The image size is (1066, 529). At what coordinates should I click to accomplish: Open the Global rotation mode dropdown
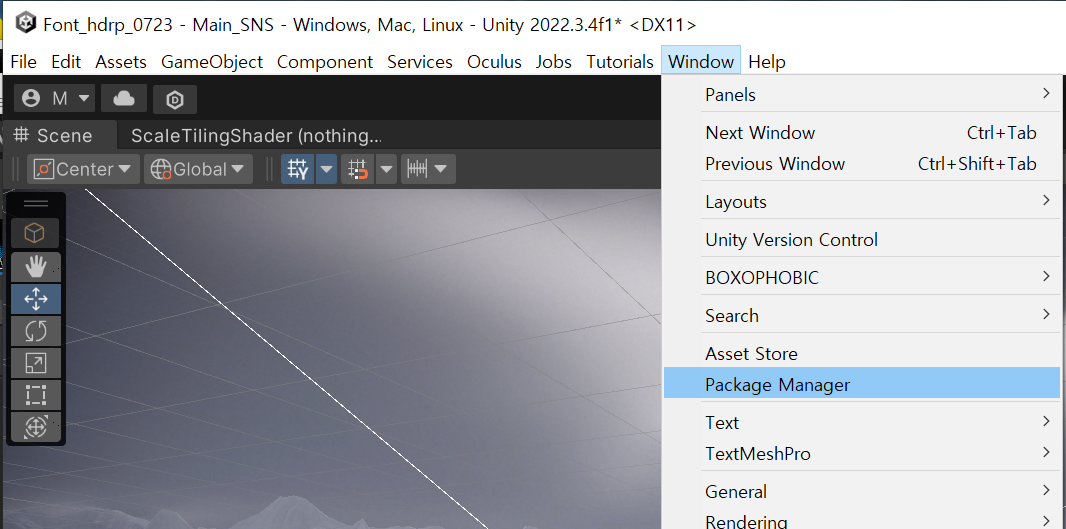tap(198, 169)
